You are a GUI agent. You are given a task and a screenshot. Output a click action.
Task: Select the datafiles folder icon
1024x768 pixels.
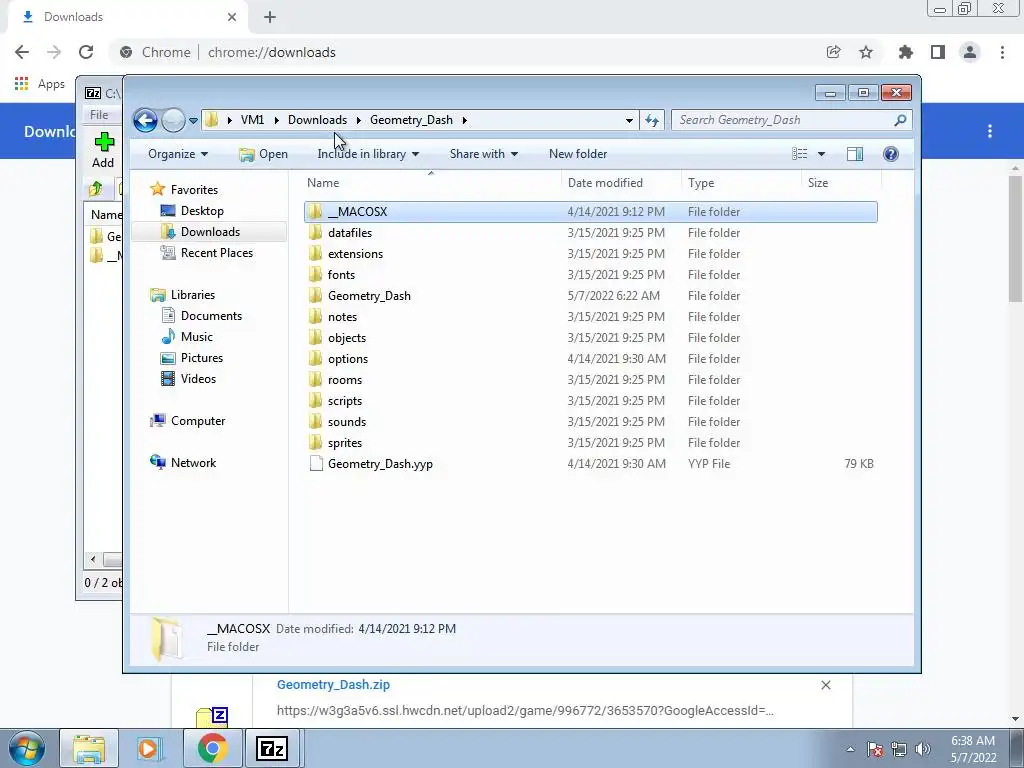point(315,232)
